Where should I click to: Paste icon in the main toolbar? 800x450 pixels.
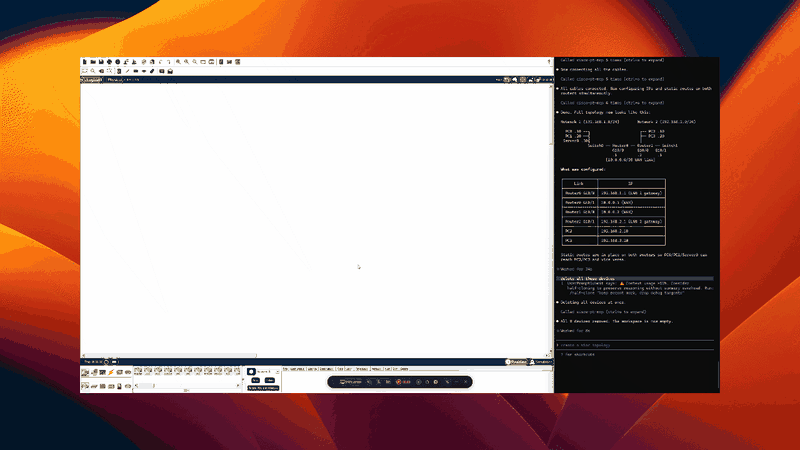click(x=152, y=62)
